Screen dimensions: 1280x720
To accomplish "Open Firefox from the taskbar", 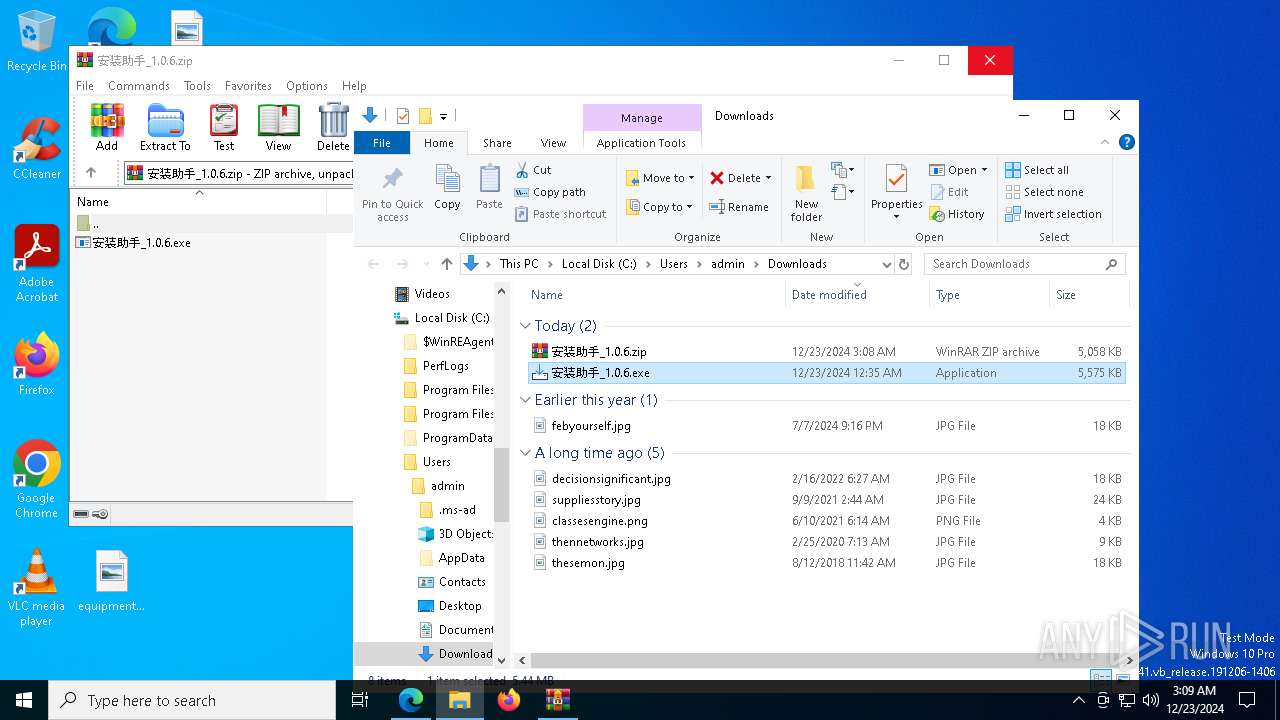I will [x=509, y=700].
